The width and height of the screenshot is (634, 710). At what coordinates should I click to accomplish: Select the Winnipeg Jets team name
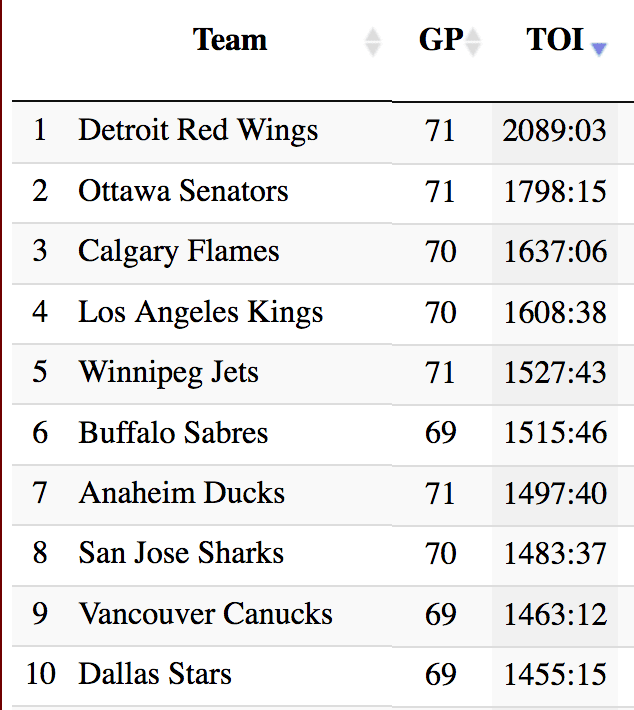coord(168,372)
